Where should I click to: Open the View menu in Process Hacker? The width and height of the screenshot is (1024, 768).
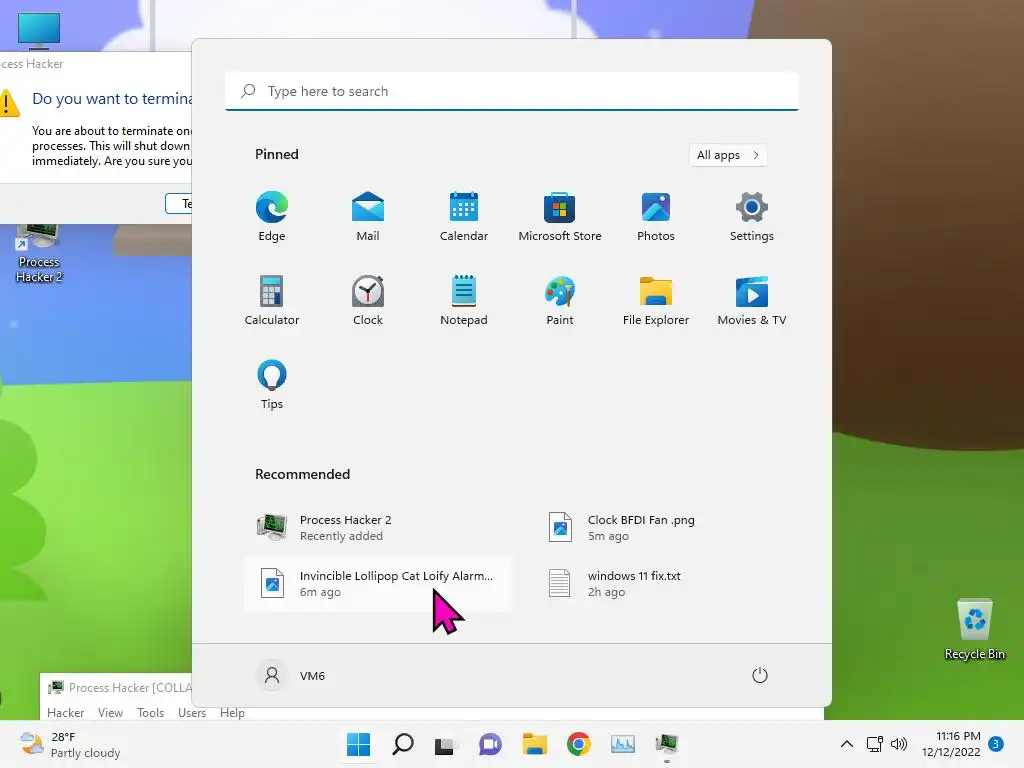coord(110,712)
